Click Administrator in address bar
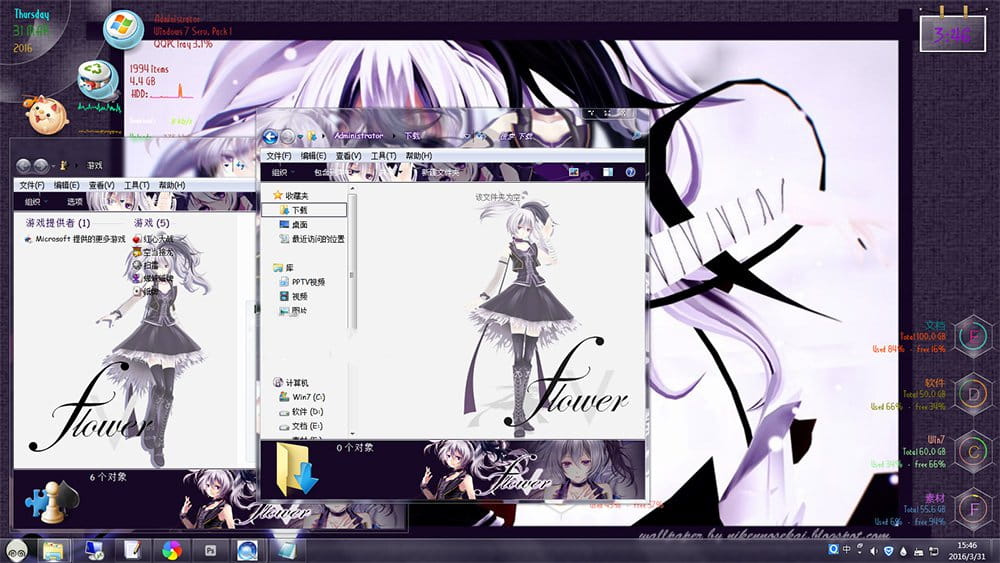The image size is (1000, 563). click(x=358, y=136)
